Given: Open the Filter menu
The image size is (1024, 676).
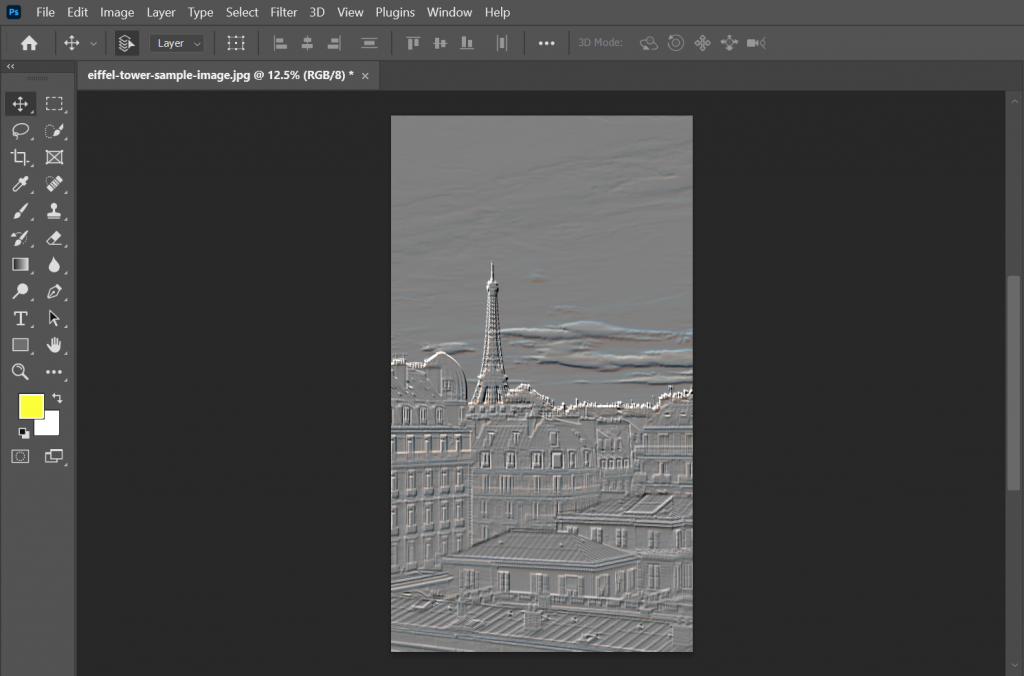Looking at the screenshot, I should [x=283, y=12].
